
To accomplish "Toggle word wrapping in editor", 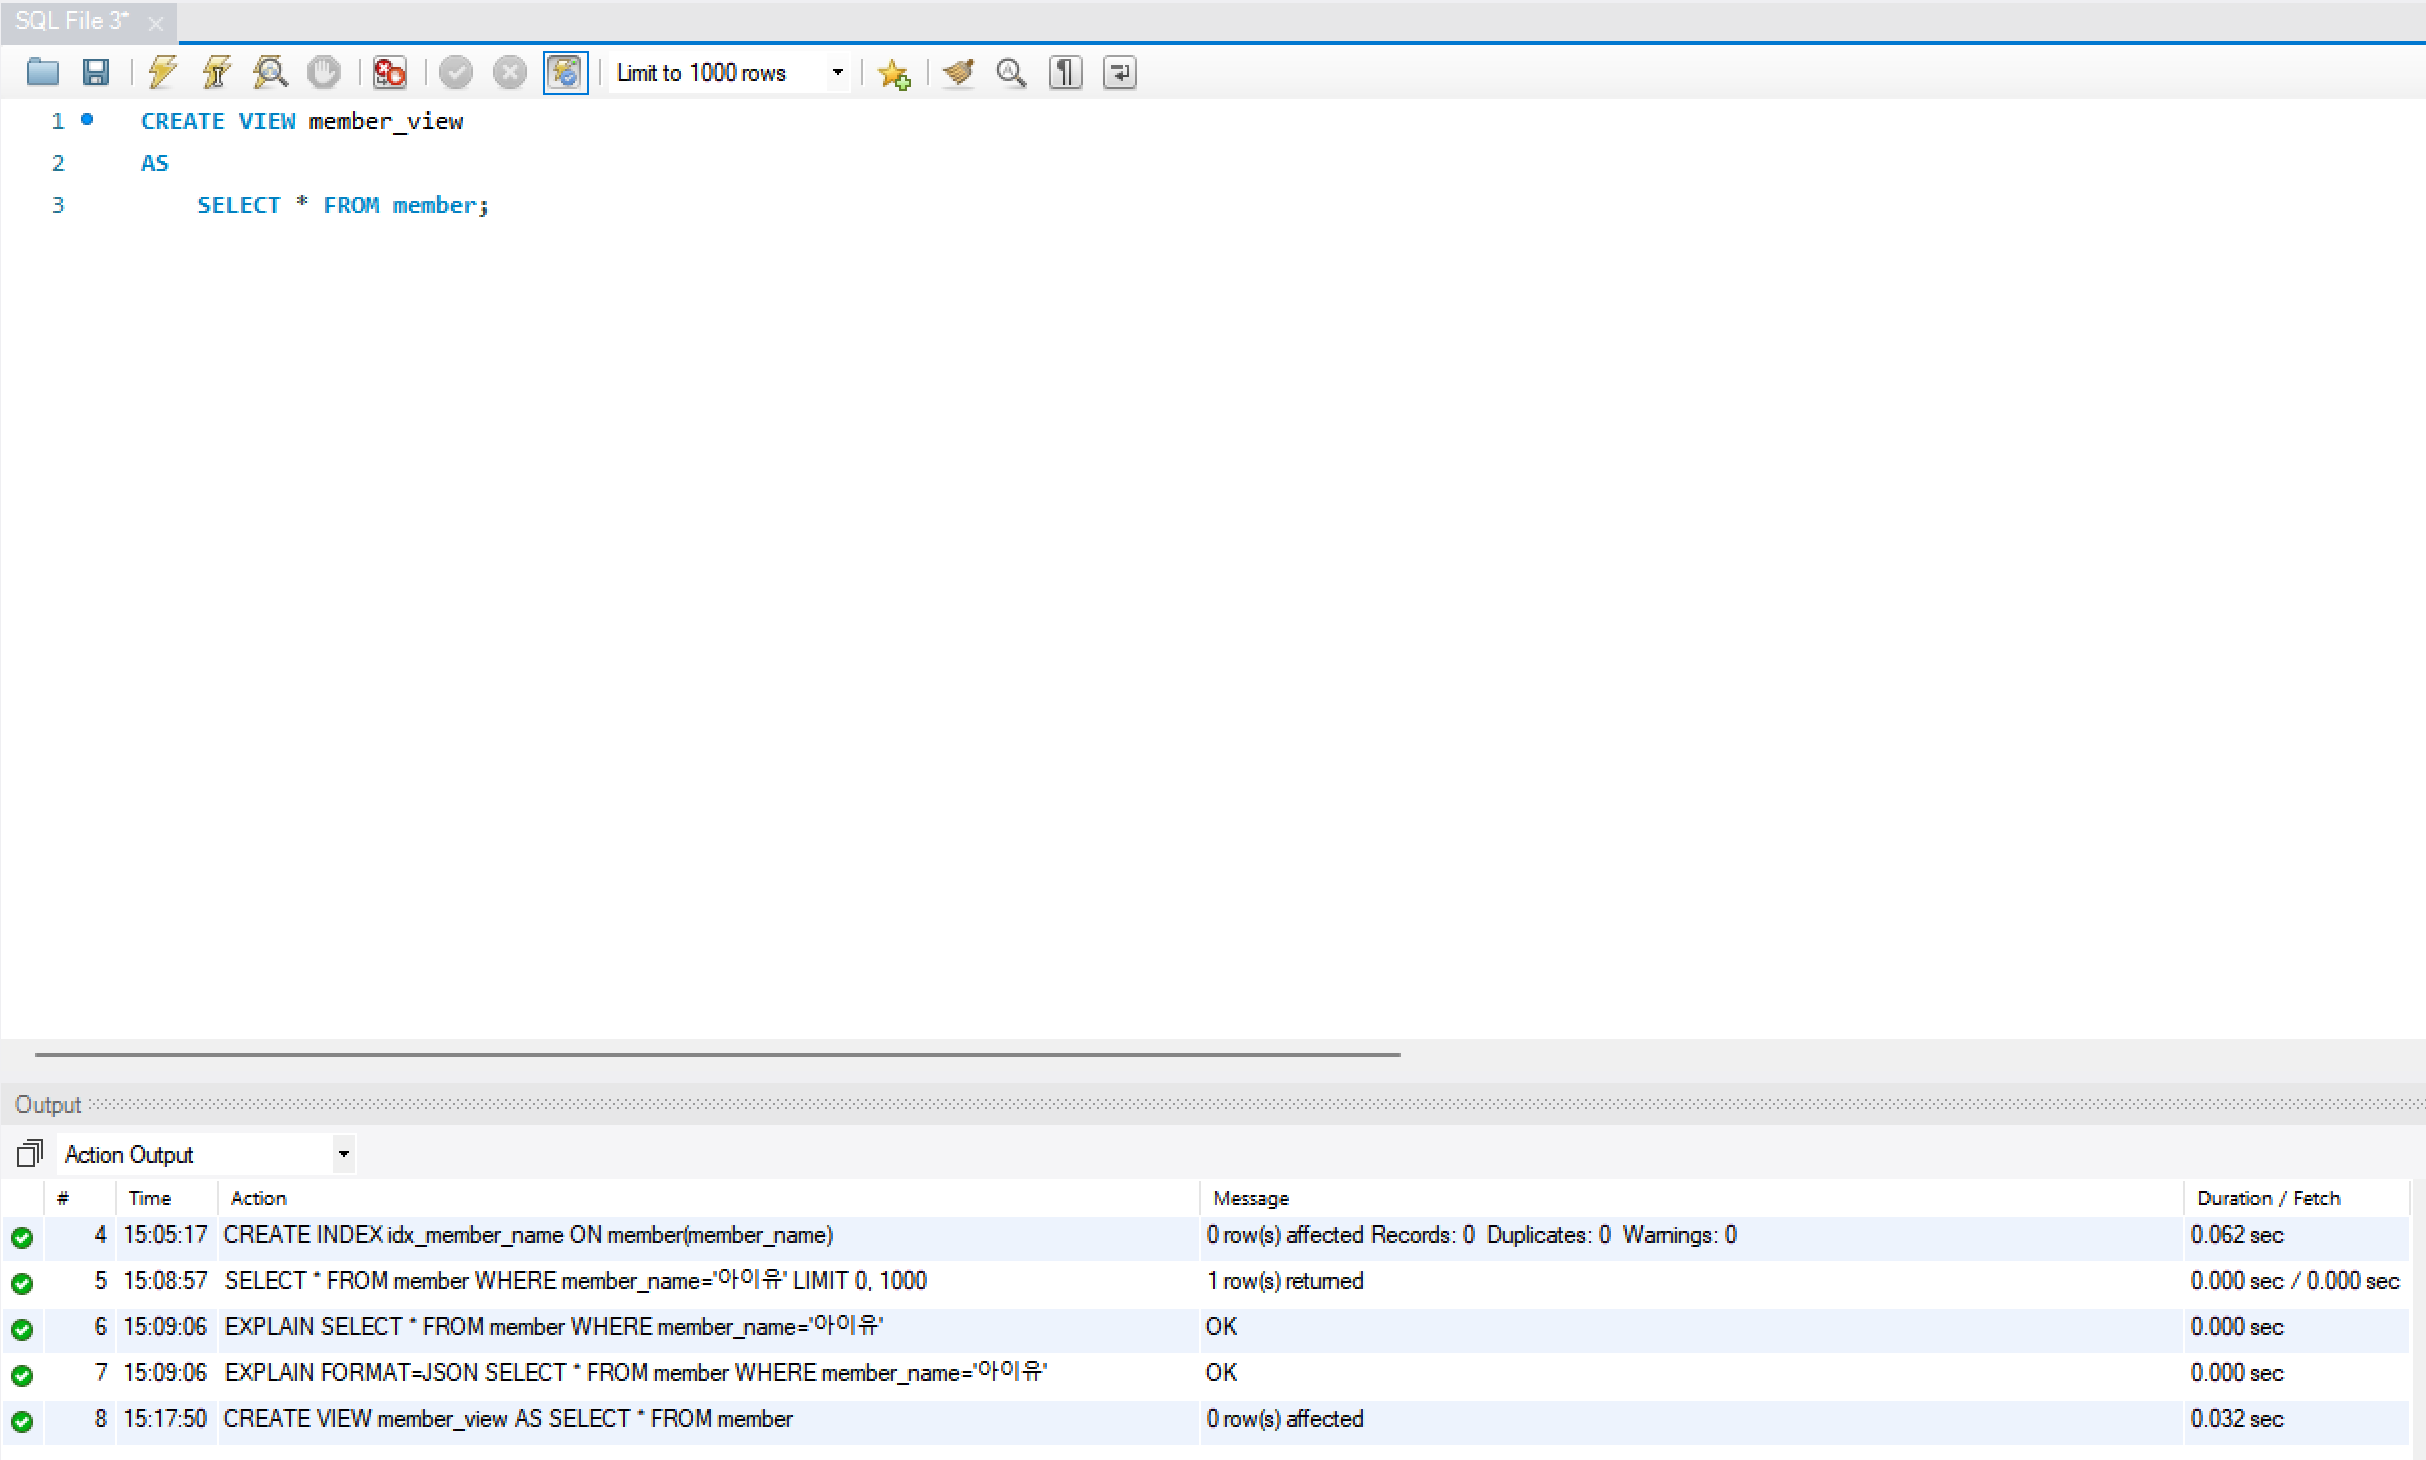I will (1119, 72).
